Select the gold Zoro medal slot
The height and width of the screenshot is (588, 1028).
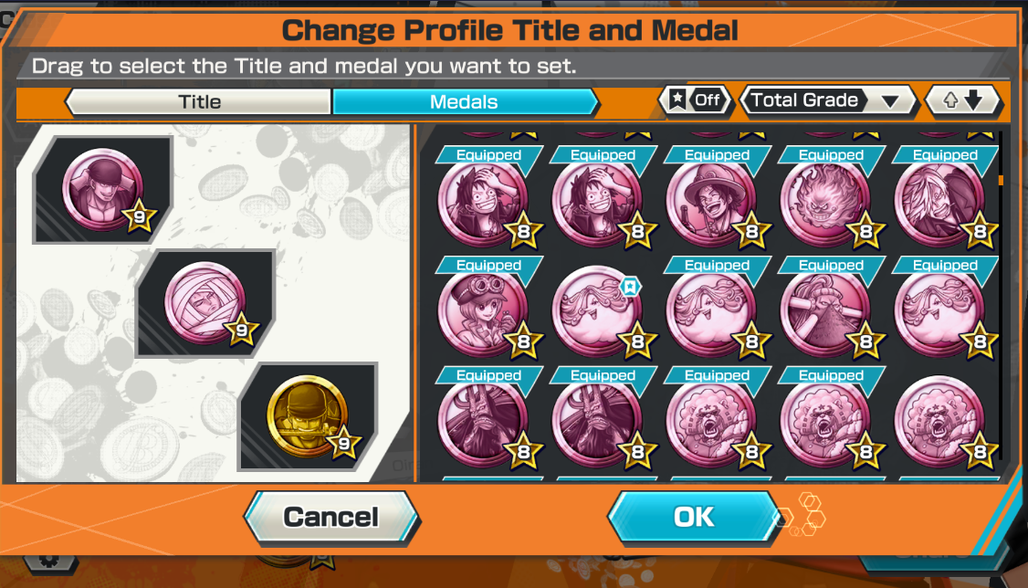coord(307,416)
